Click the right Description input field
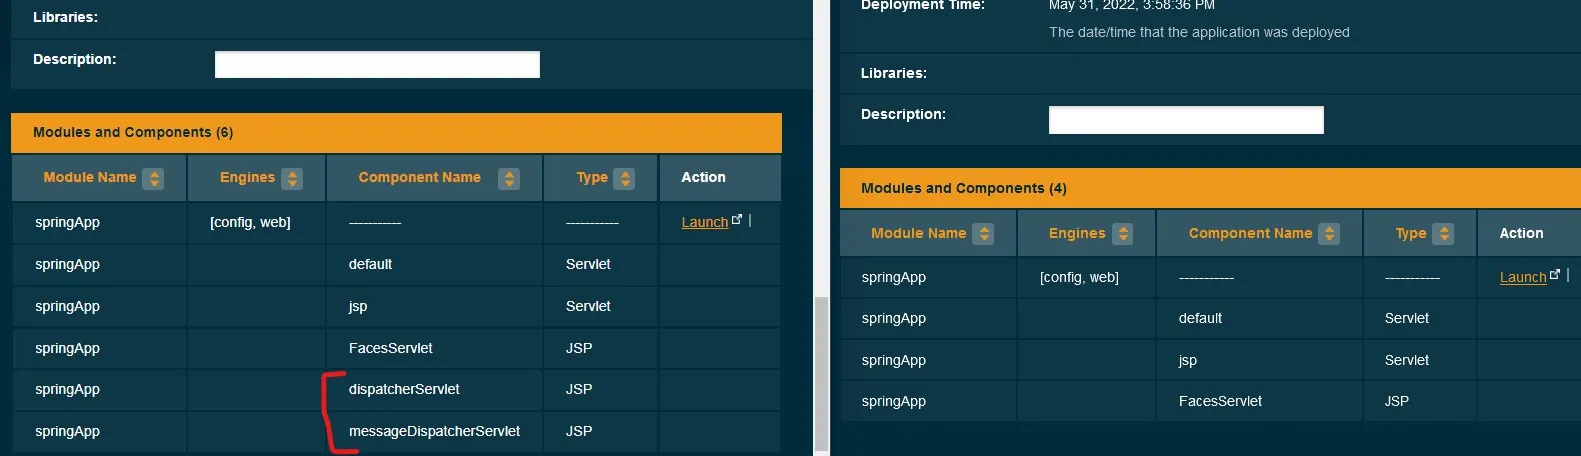The height and width of the screenshot is (456, 1581). click(1185, 120)
